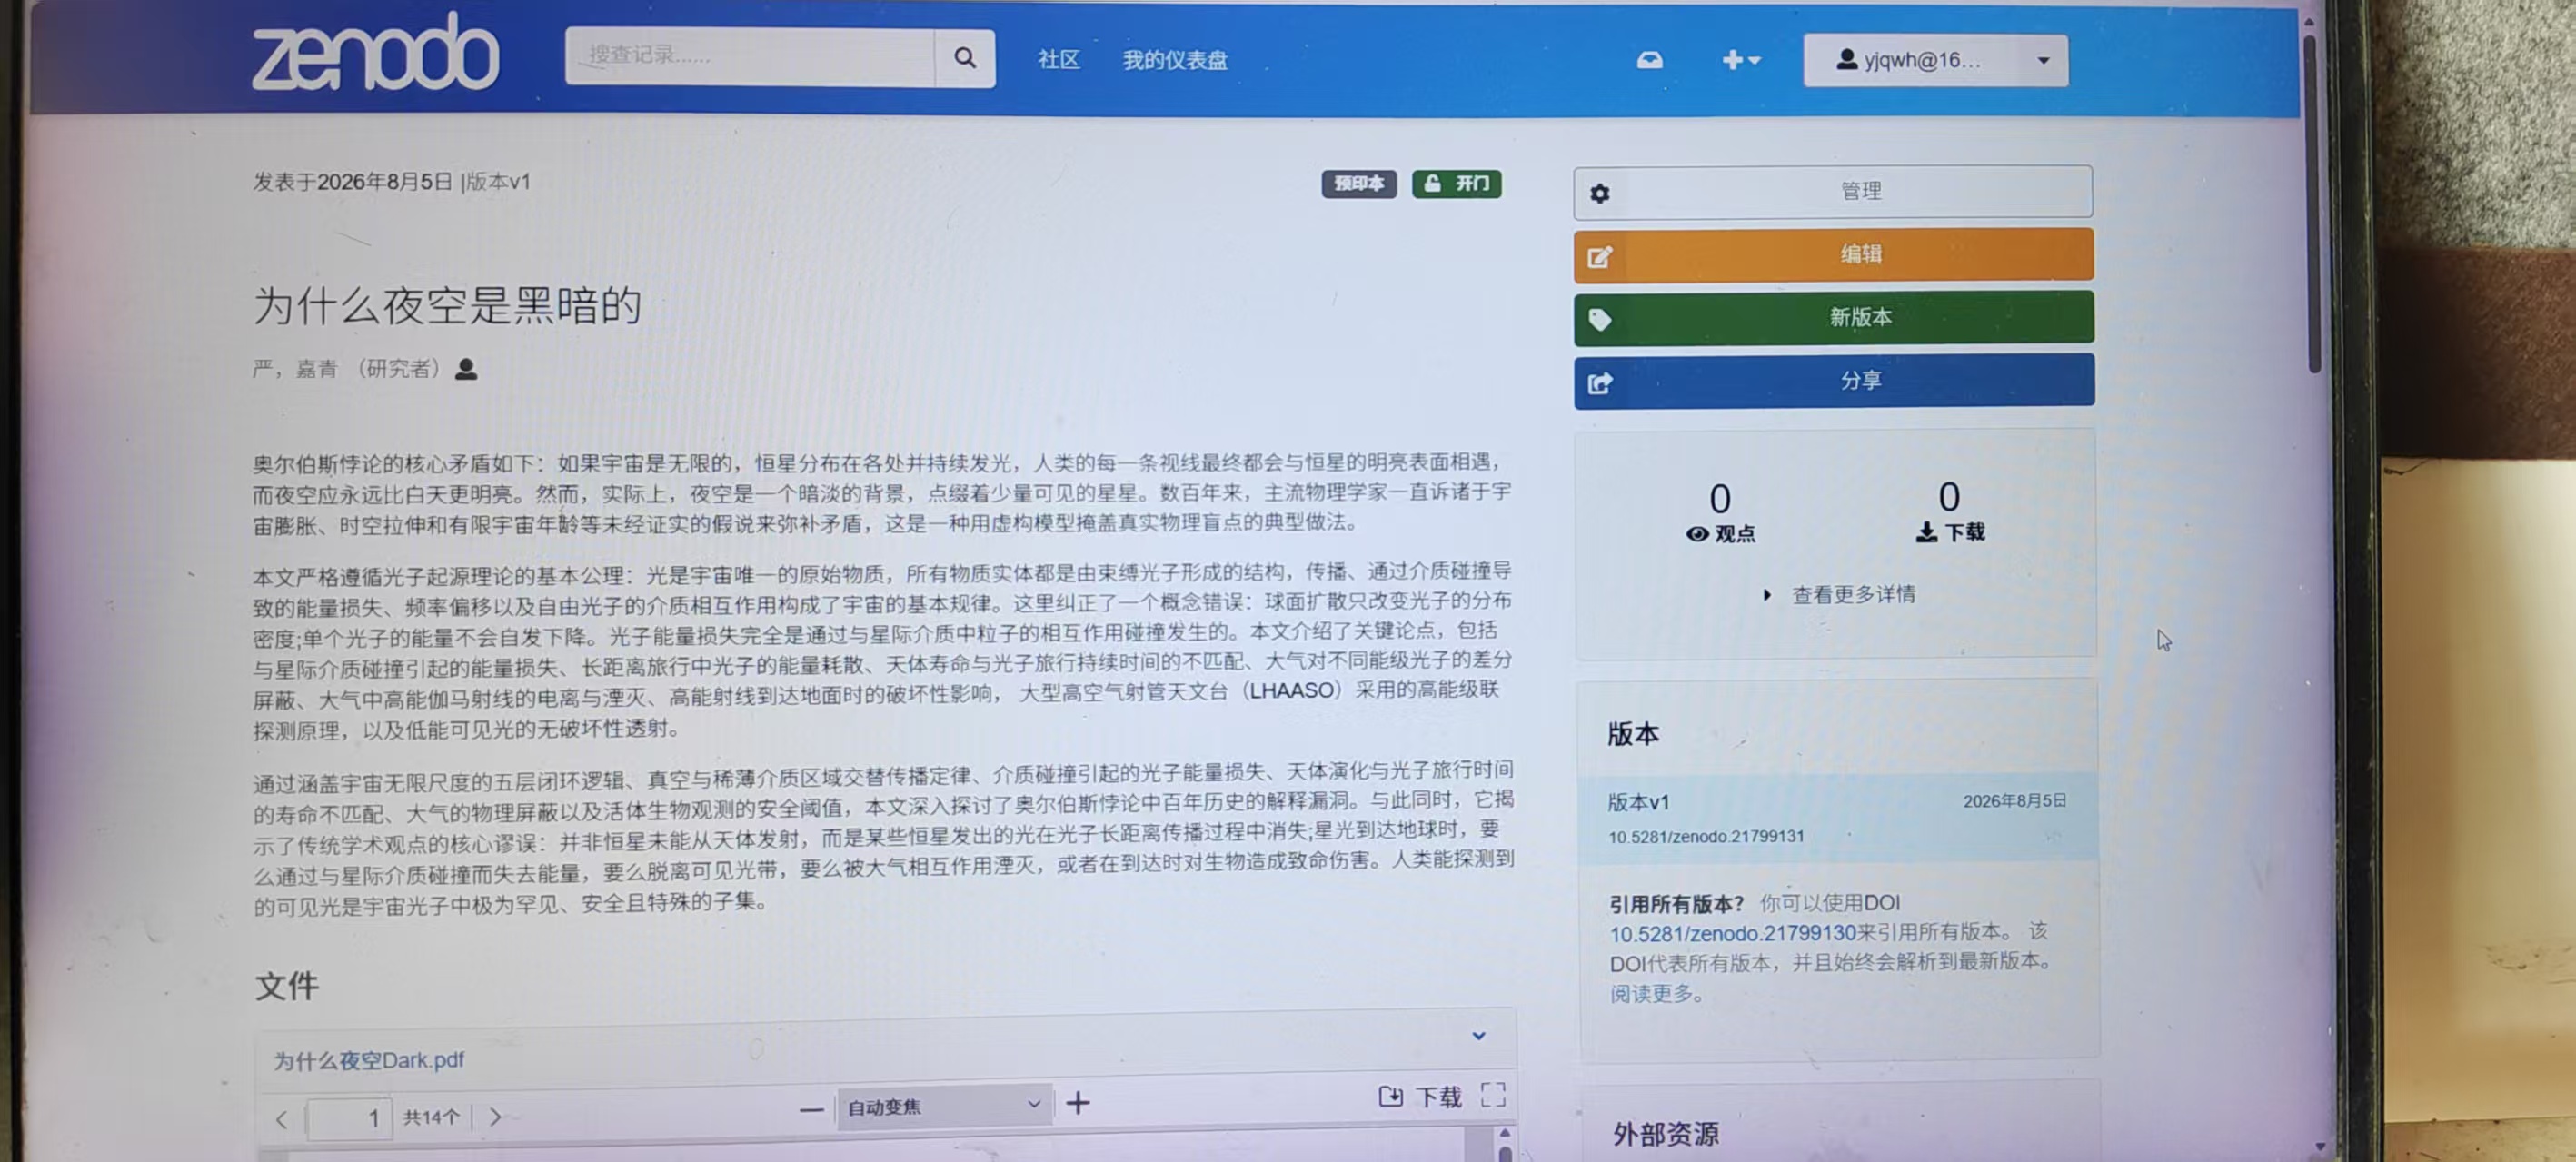Collapse the file preview chevron

(1478, 1036)
